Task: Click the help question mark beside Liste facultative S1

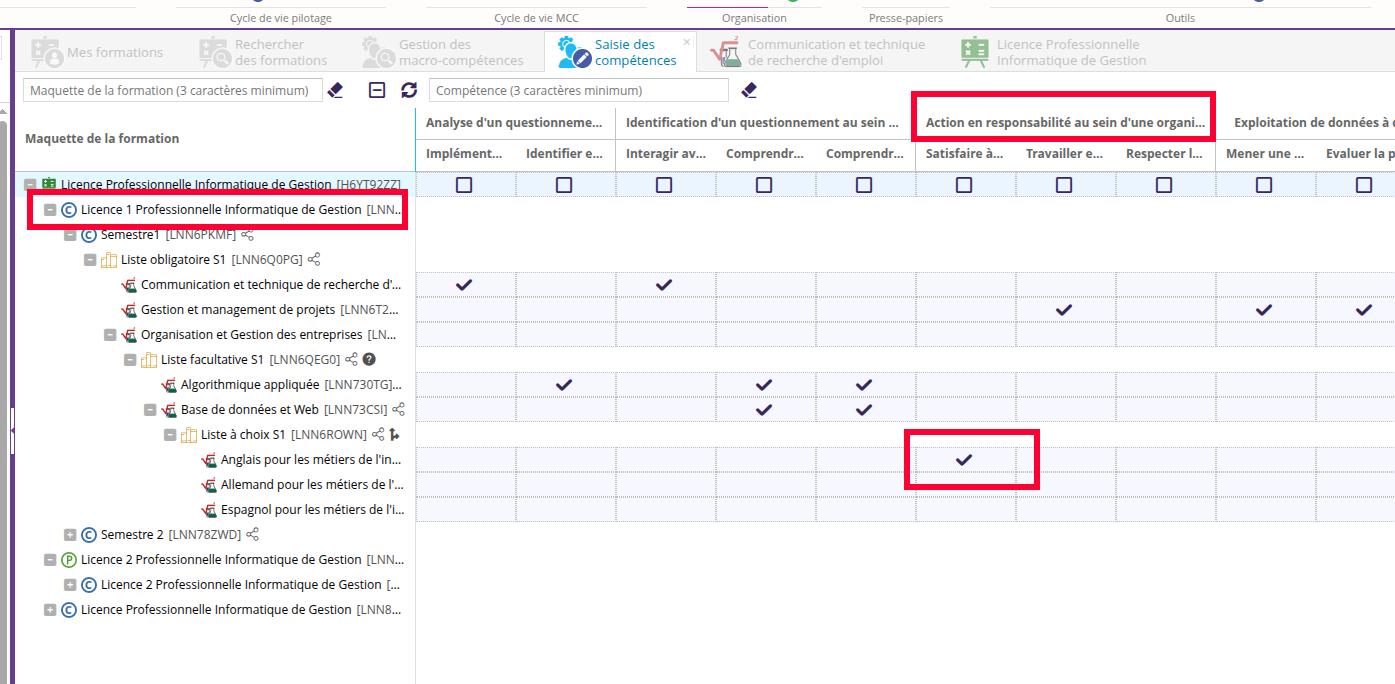Action: 369,360
